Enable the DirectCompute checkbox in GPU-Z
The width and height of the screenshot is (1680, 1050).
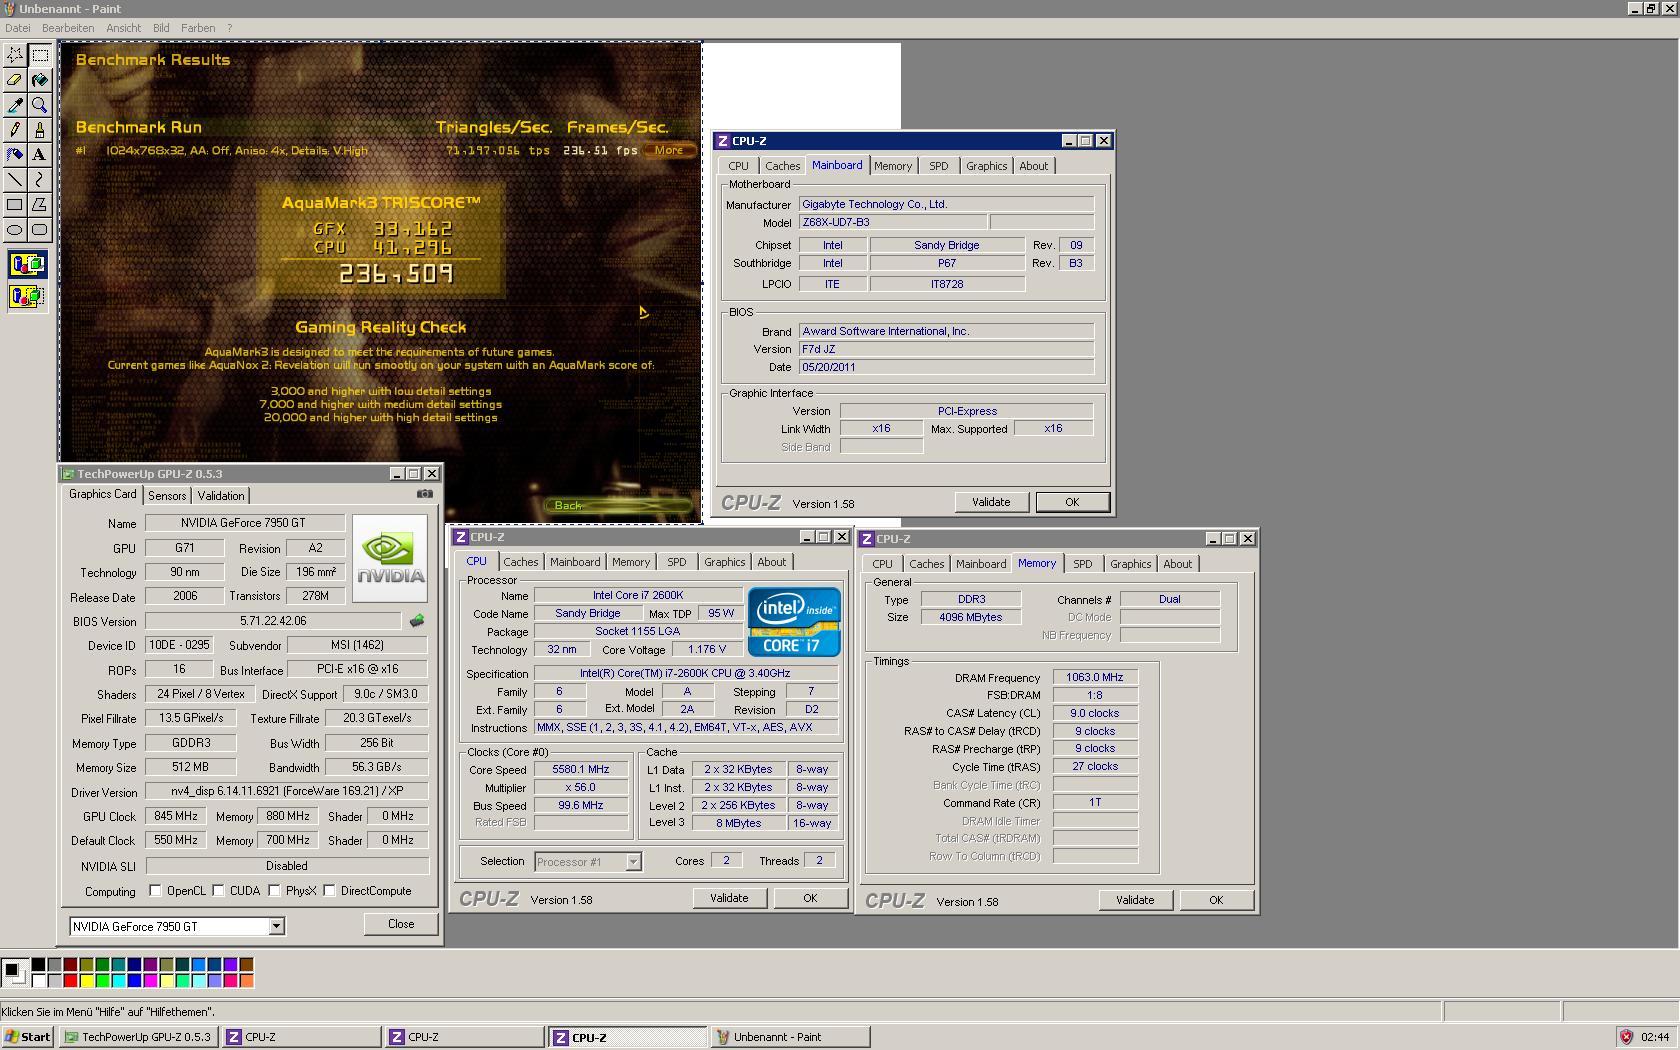(329, 891)
